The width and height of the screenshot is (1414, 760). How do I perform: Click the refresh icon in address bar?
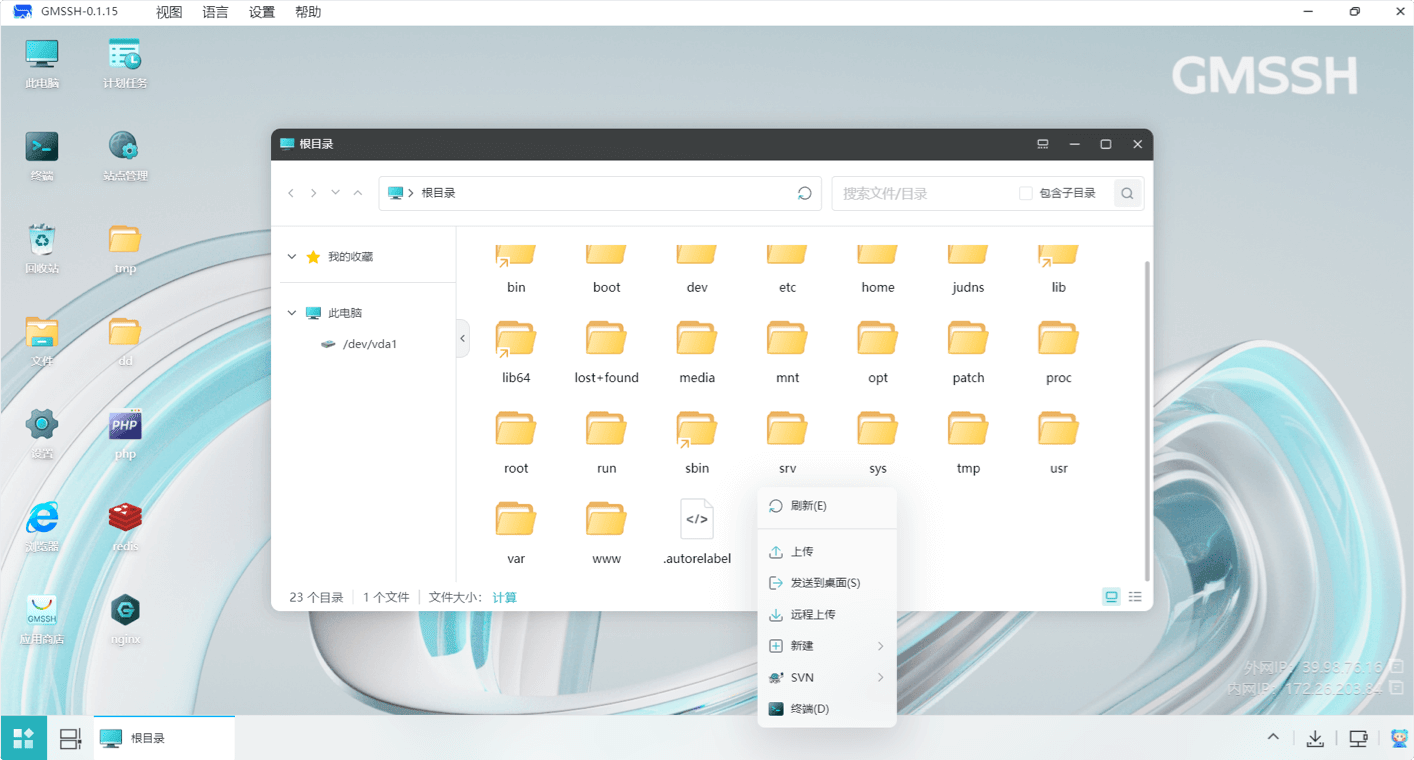click(804, 193)
